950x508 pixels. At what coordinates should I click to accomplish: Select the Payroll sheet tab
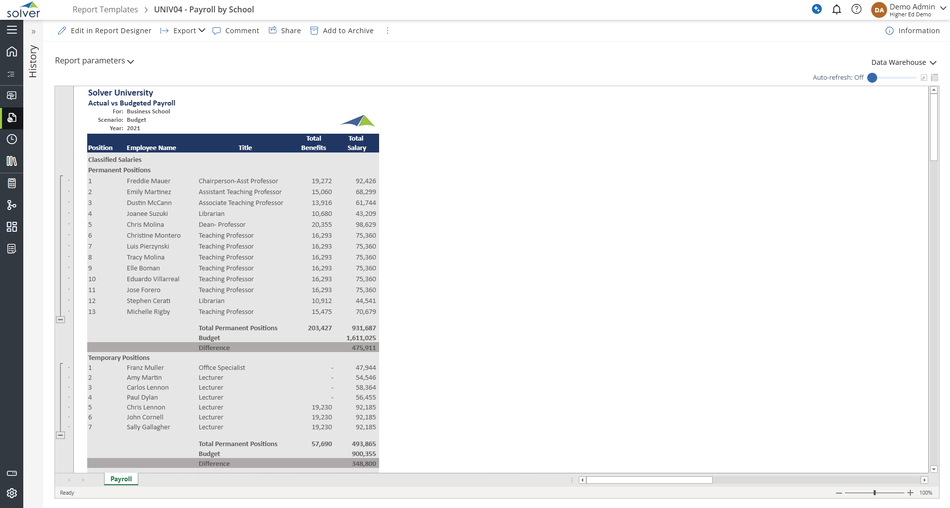click(121, 479)
